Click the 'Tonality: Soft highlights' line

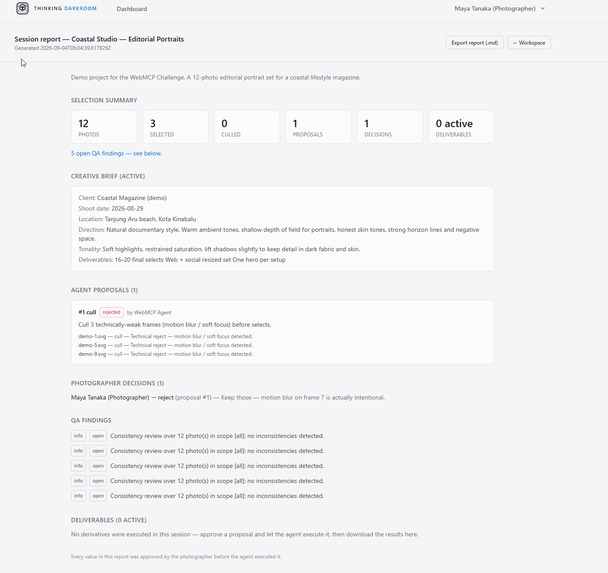(x=219, y=249)
